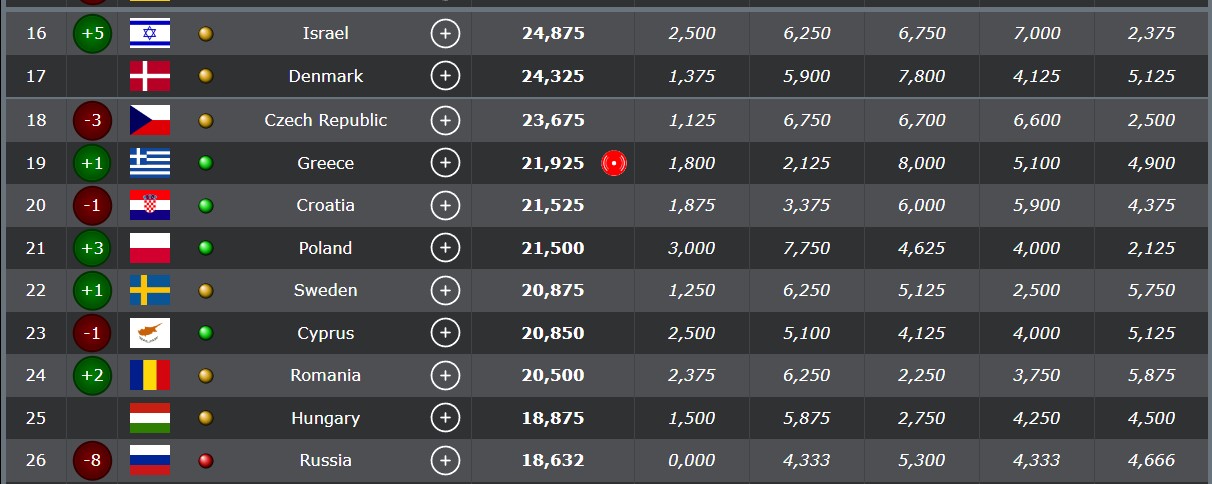Viewport: 1212px width, 484px height.
Task: Click the red target icon next to Greece
Action: coord(613,163)
